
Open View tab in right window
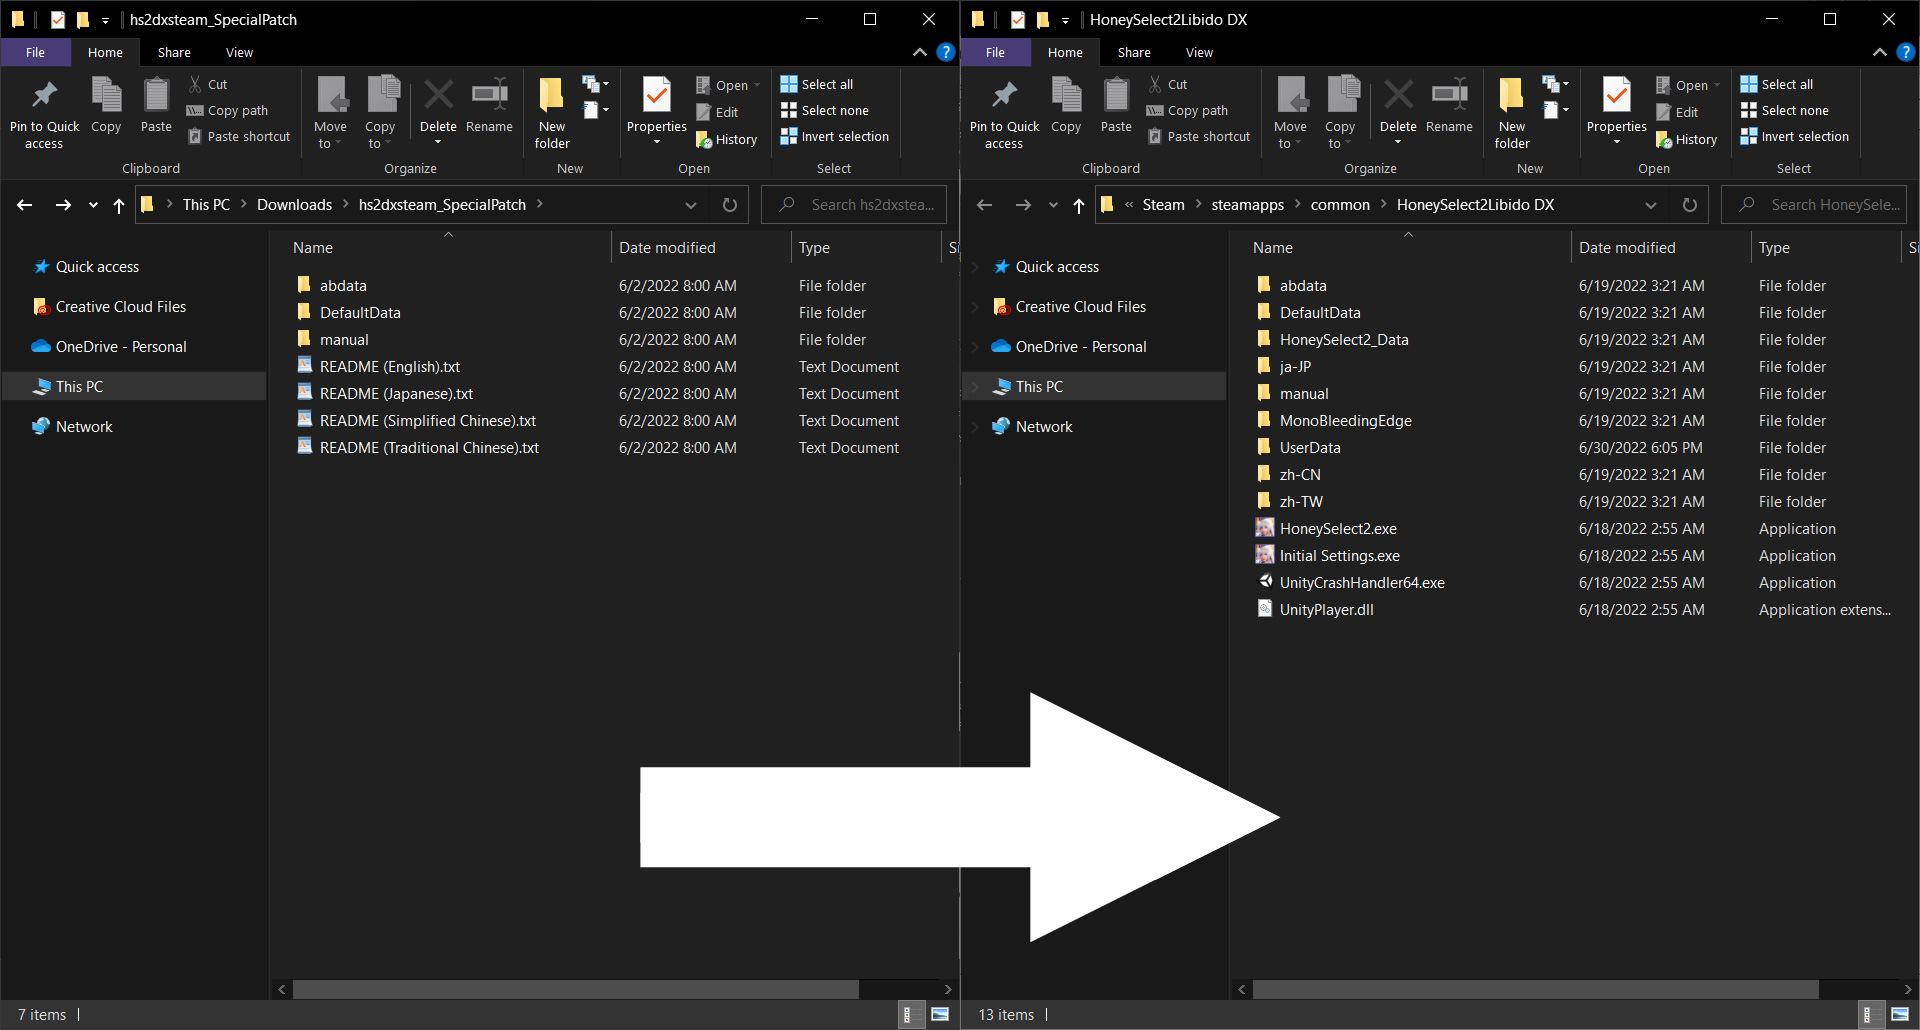point(1199,52)
